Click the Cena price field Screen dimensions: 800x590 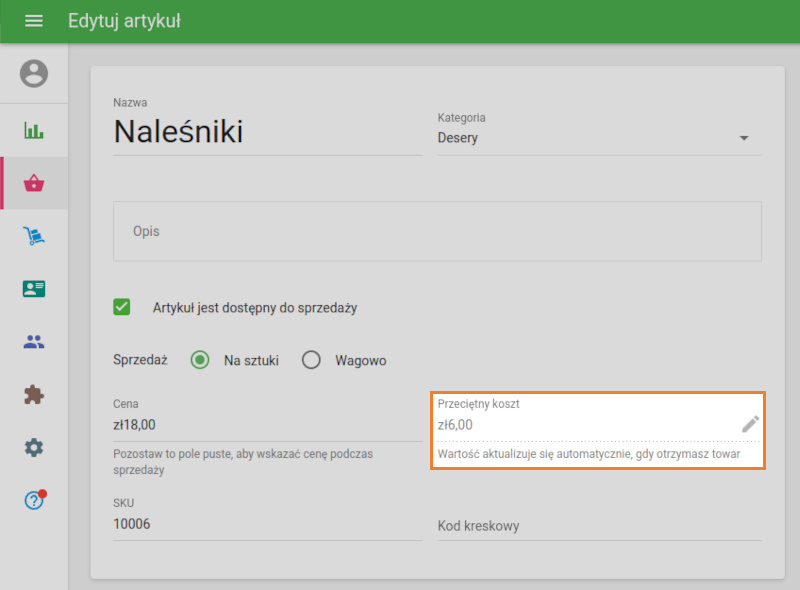click(267, 425)
